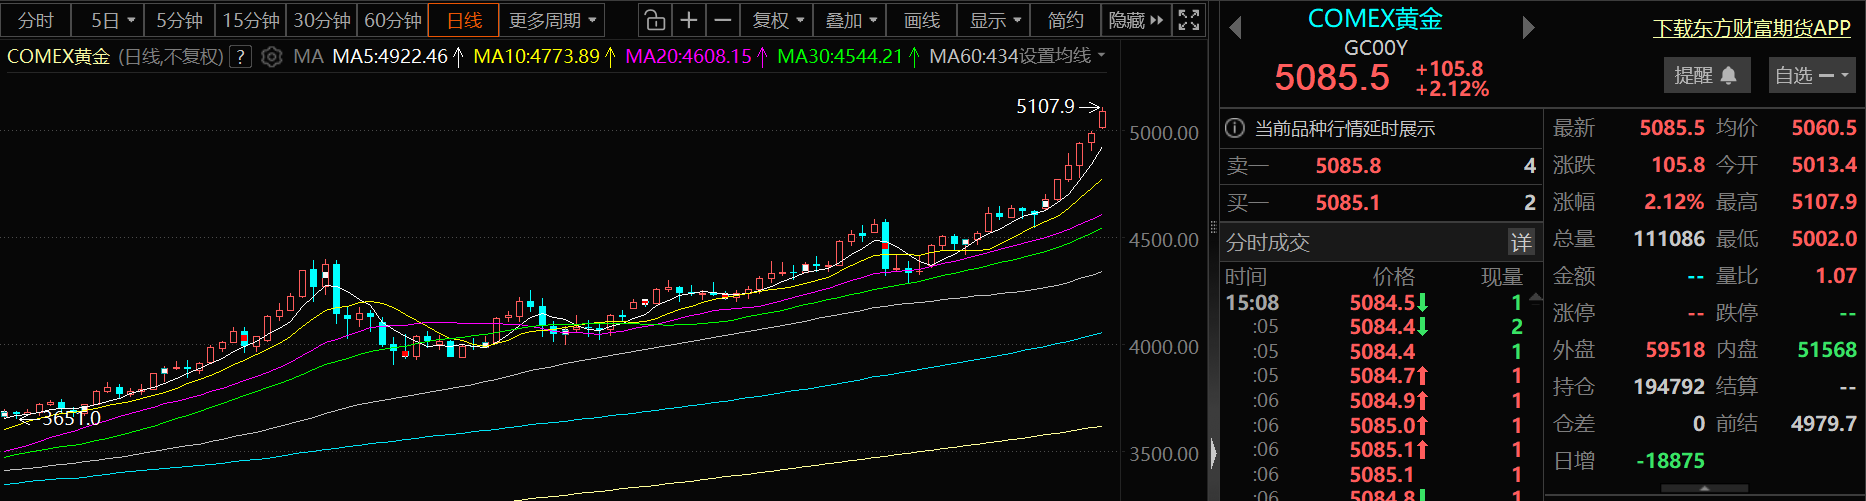Viewport: 1866px width, 501px height.
Task: Open 设置均线 moving average dropdown
Action: [1061, 56]
